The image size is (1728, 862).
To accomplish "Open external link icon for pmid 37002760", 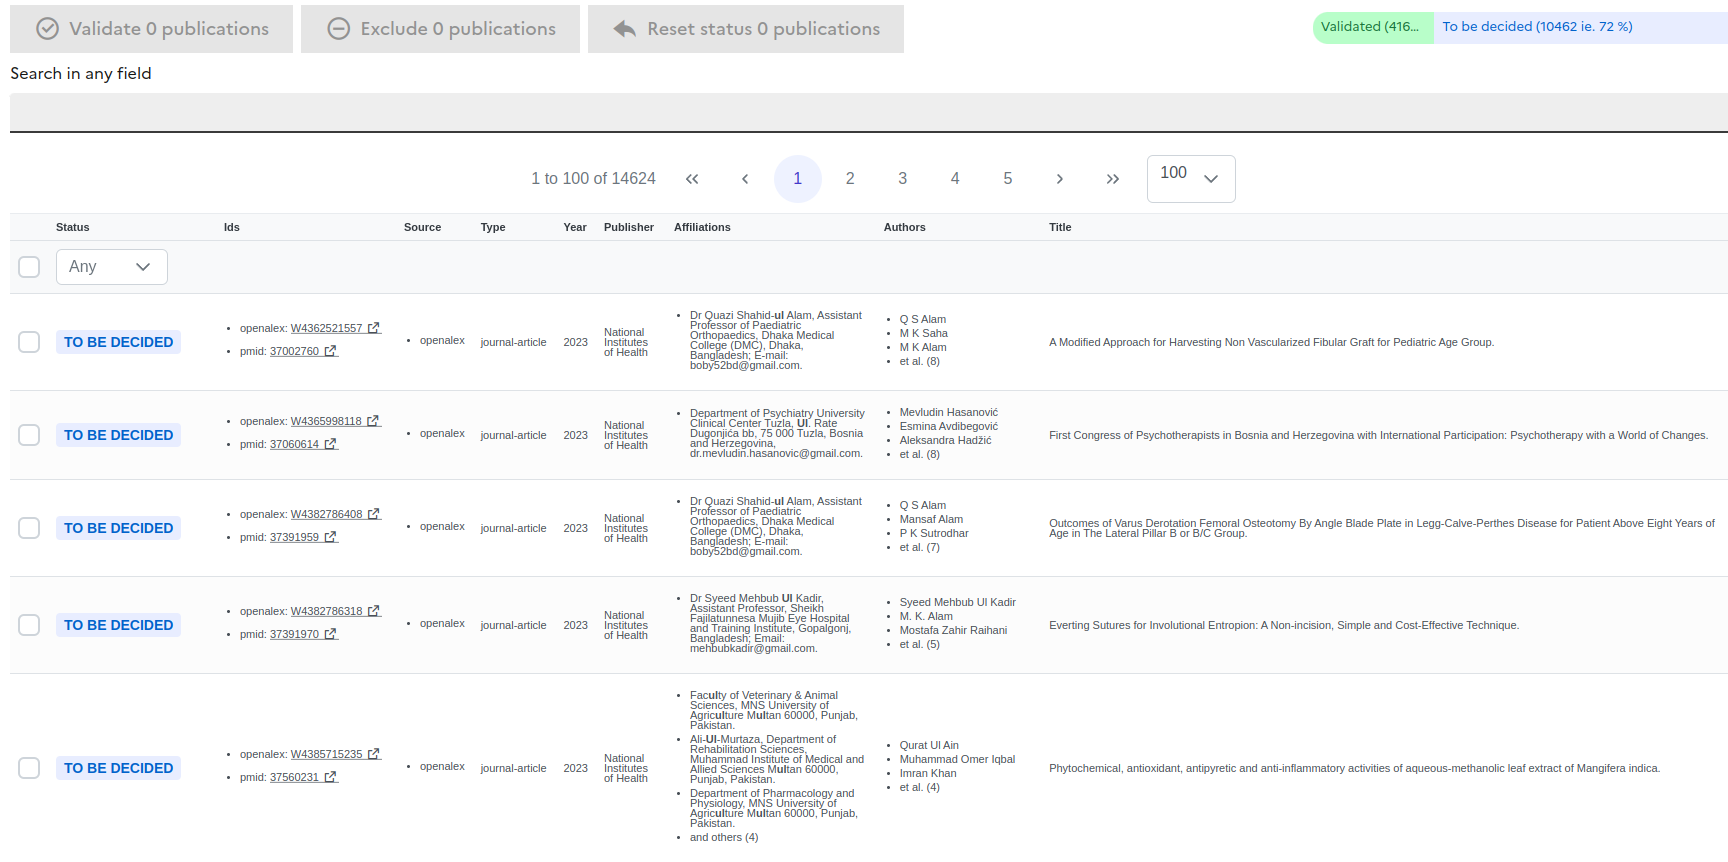I will point(331,351).
